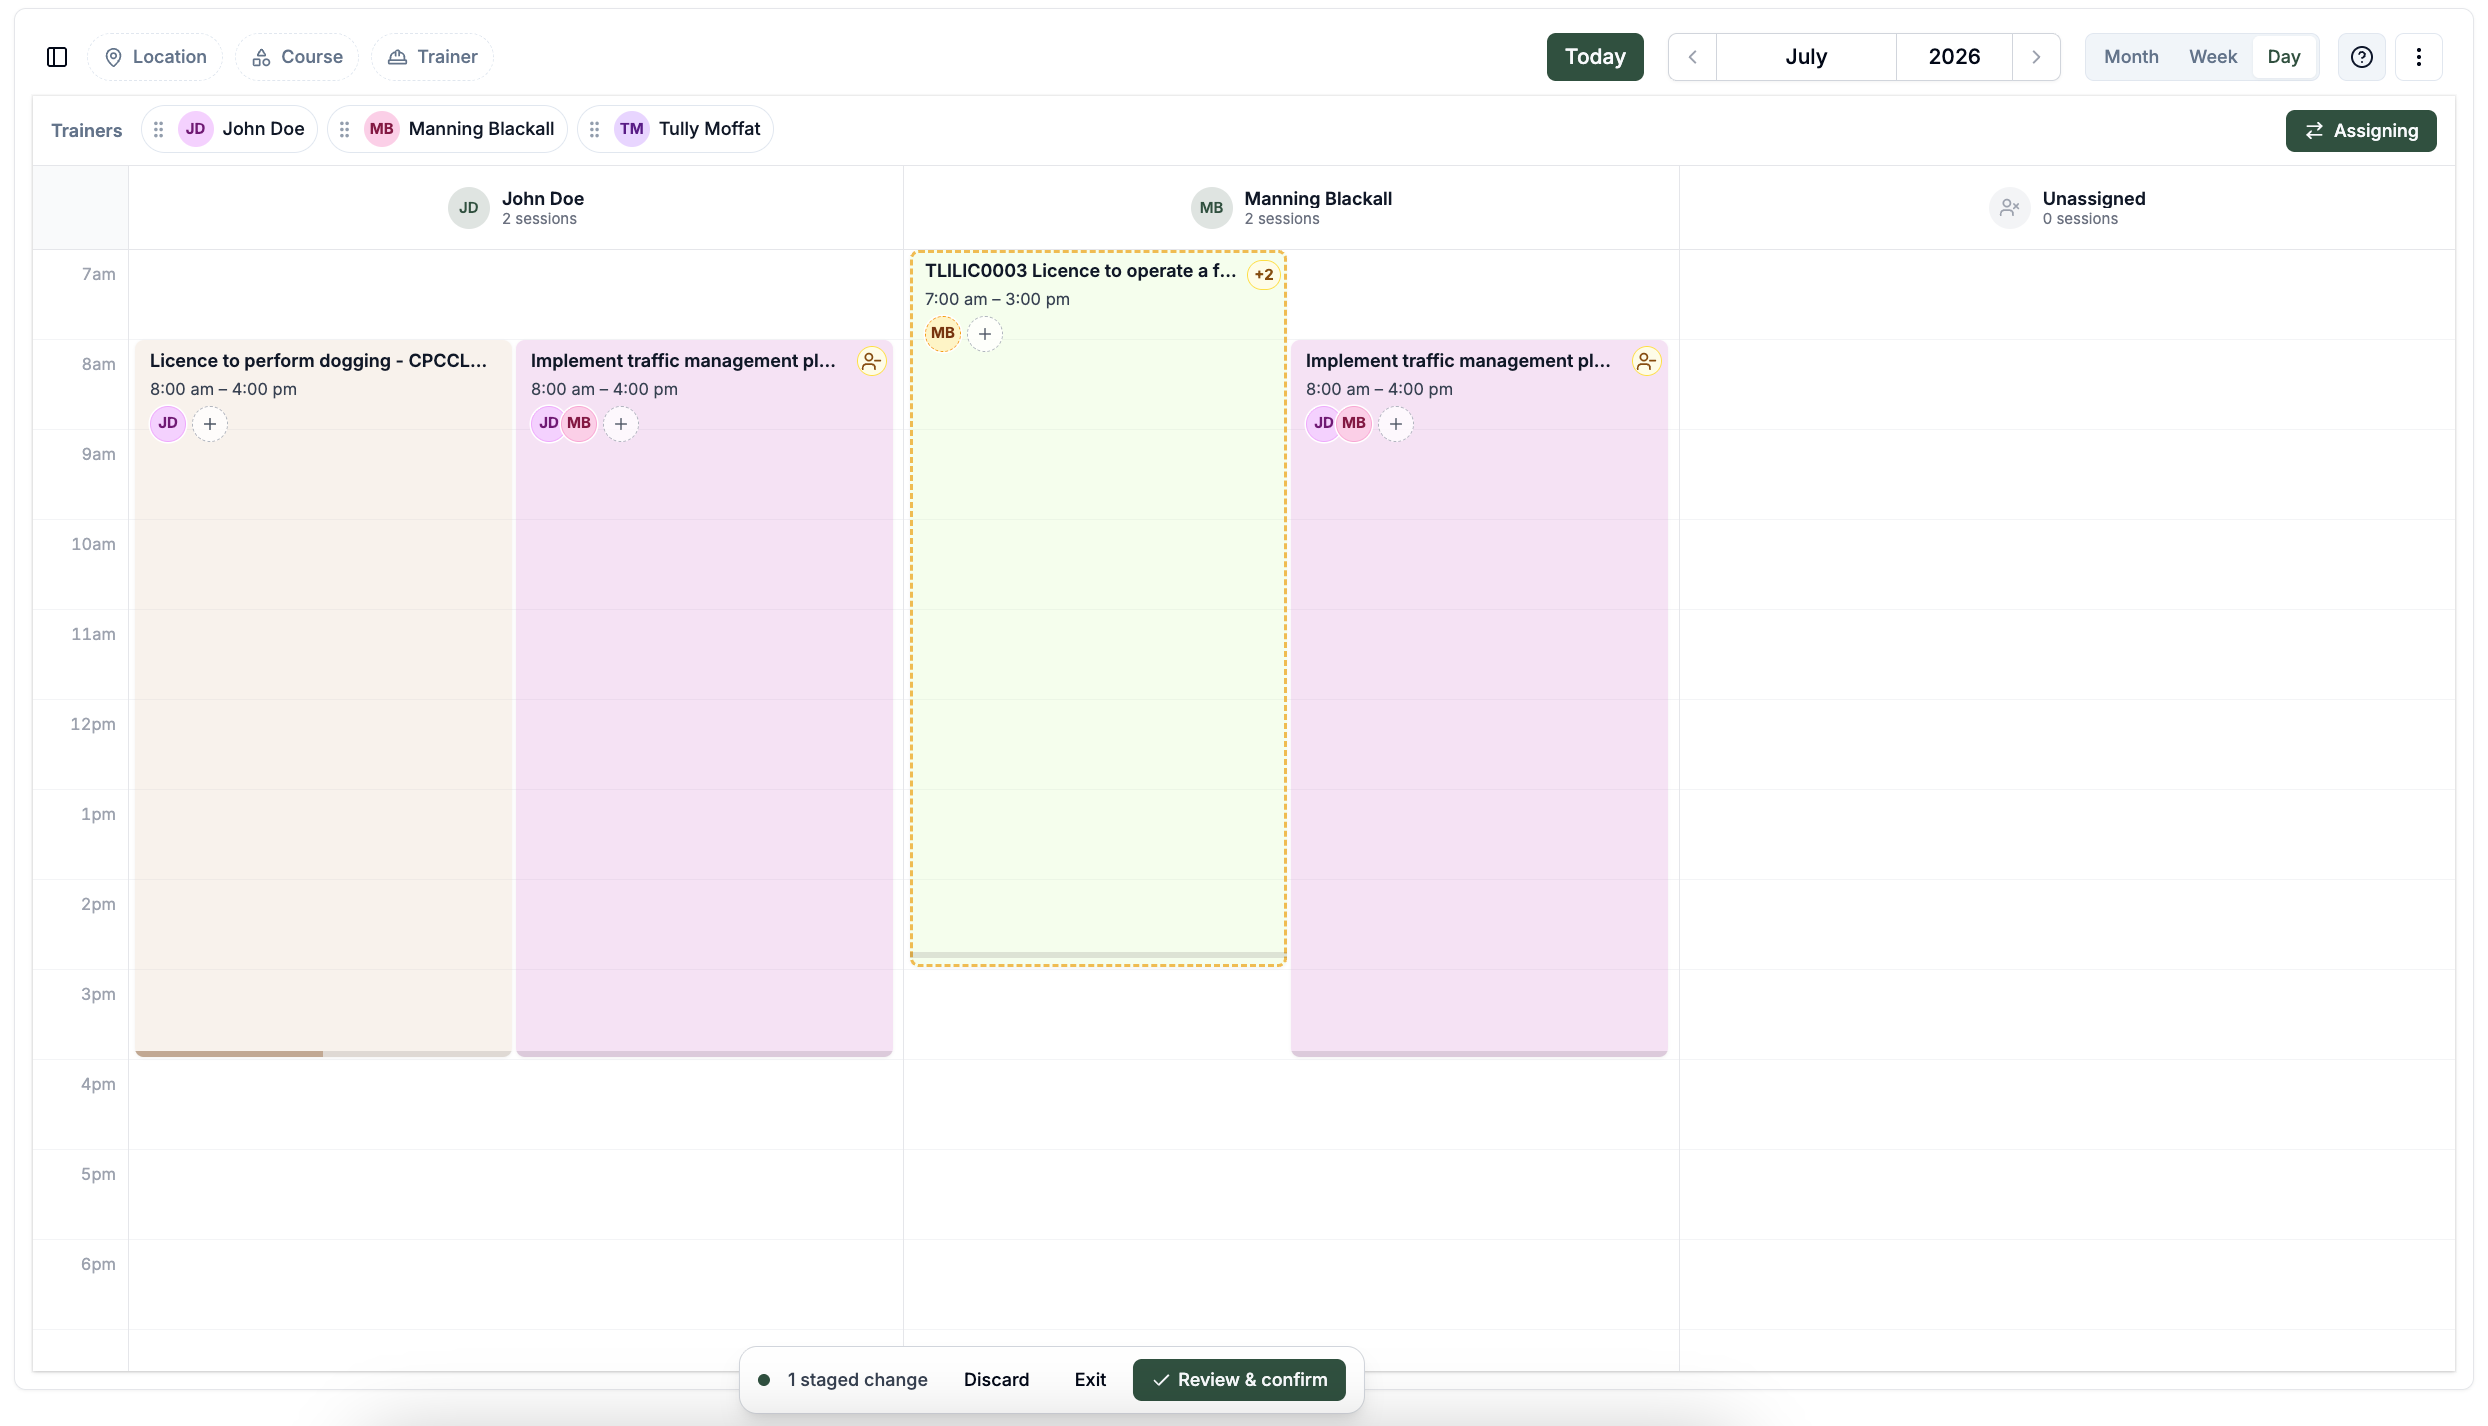Image resolution: width=2488 pixels, height=1426 pixels.
Task: Click Review & confirm
Action: click(1239, 1380)
